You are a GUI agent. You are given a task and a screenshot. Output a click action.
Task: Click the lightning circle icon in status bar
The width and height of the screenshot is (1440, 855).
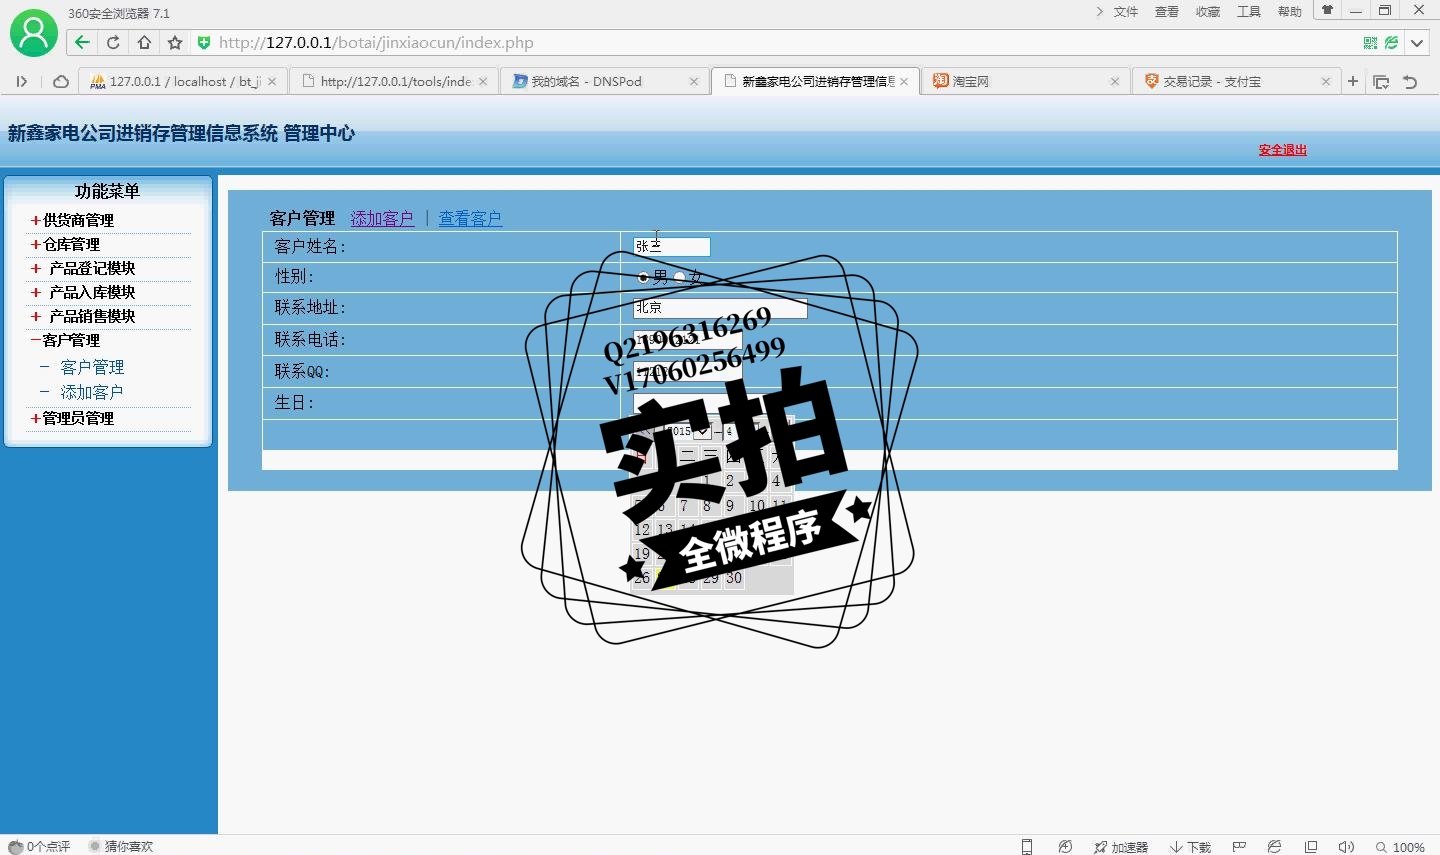click(x=1065, y=847)
